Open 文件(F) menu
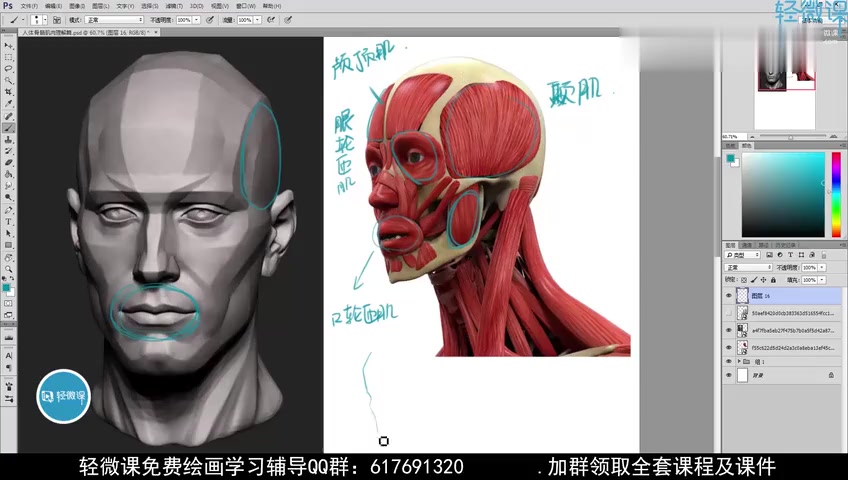 (x=29, y=6)
